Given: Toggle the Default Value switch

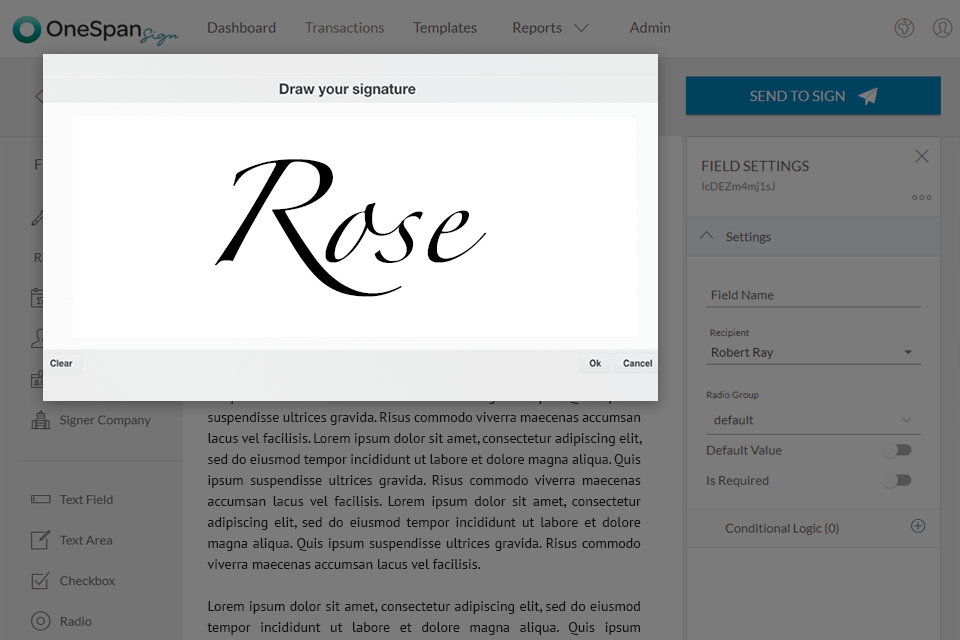Looking at the screenshot, I should pos(898,450).
